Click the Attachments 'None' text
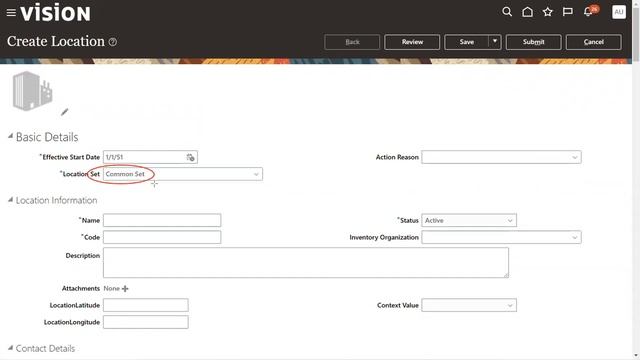This screenshot has width=640, height=360. pos(111,289)
